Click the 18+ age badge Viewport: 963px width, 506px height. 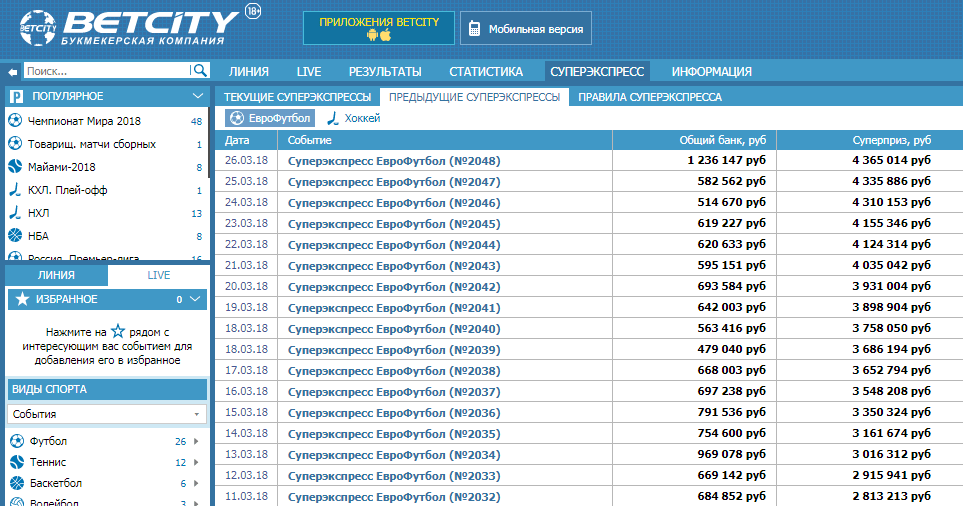coord(252,11)
